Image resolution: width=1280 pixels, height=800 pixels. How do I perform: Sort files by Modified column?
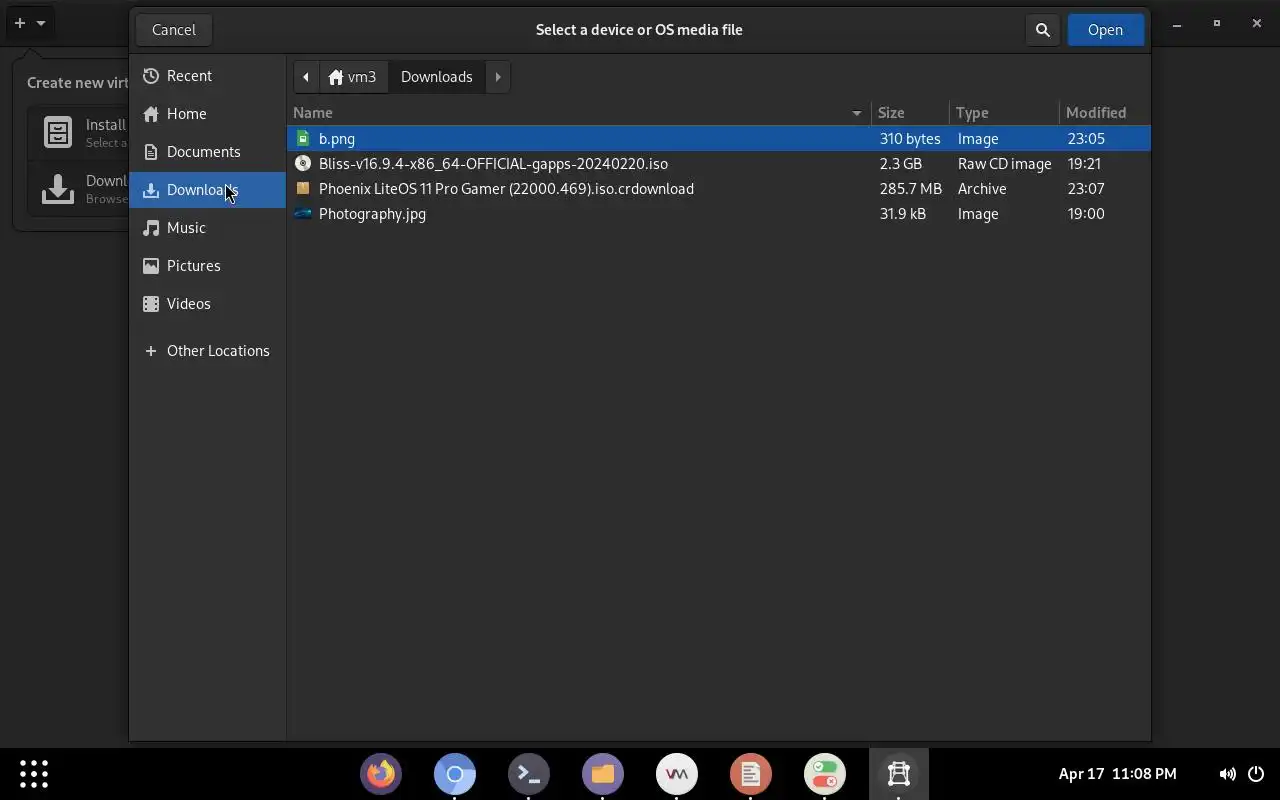click(x=1104, y=113)
